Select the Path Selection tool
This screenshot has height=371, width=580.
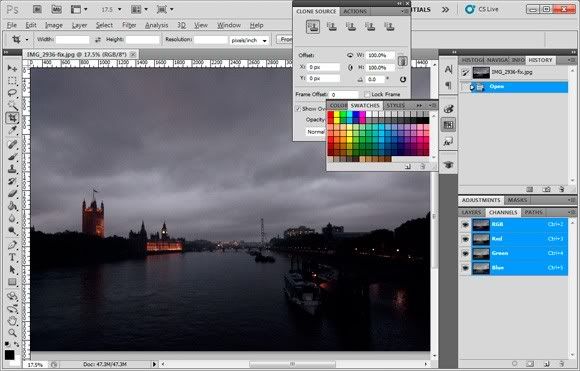click(12, 270)
